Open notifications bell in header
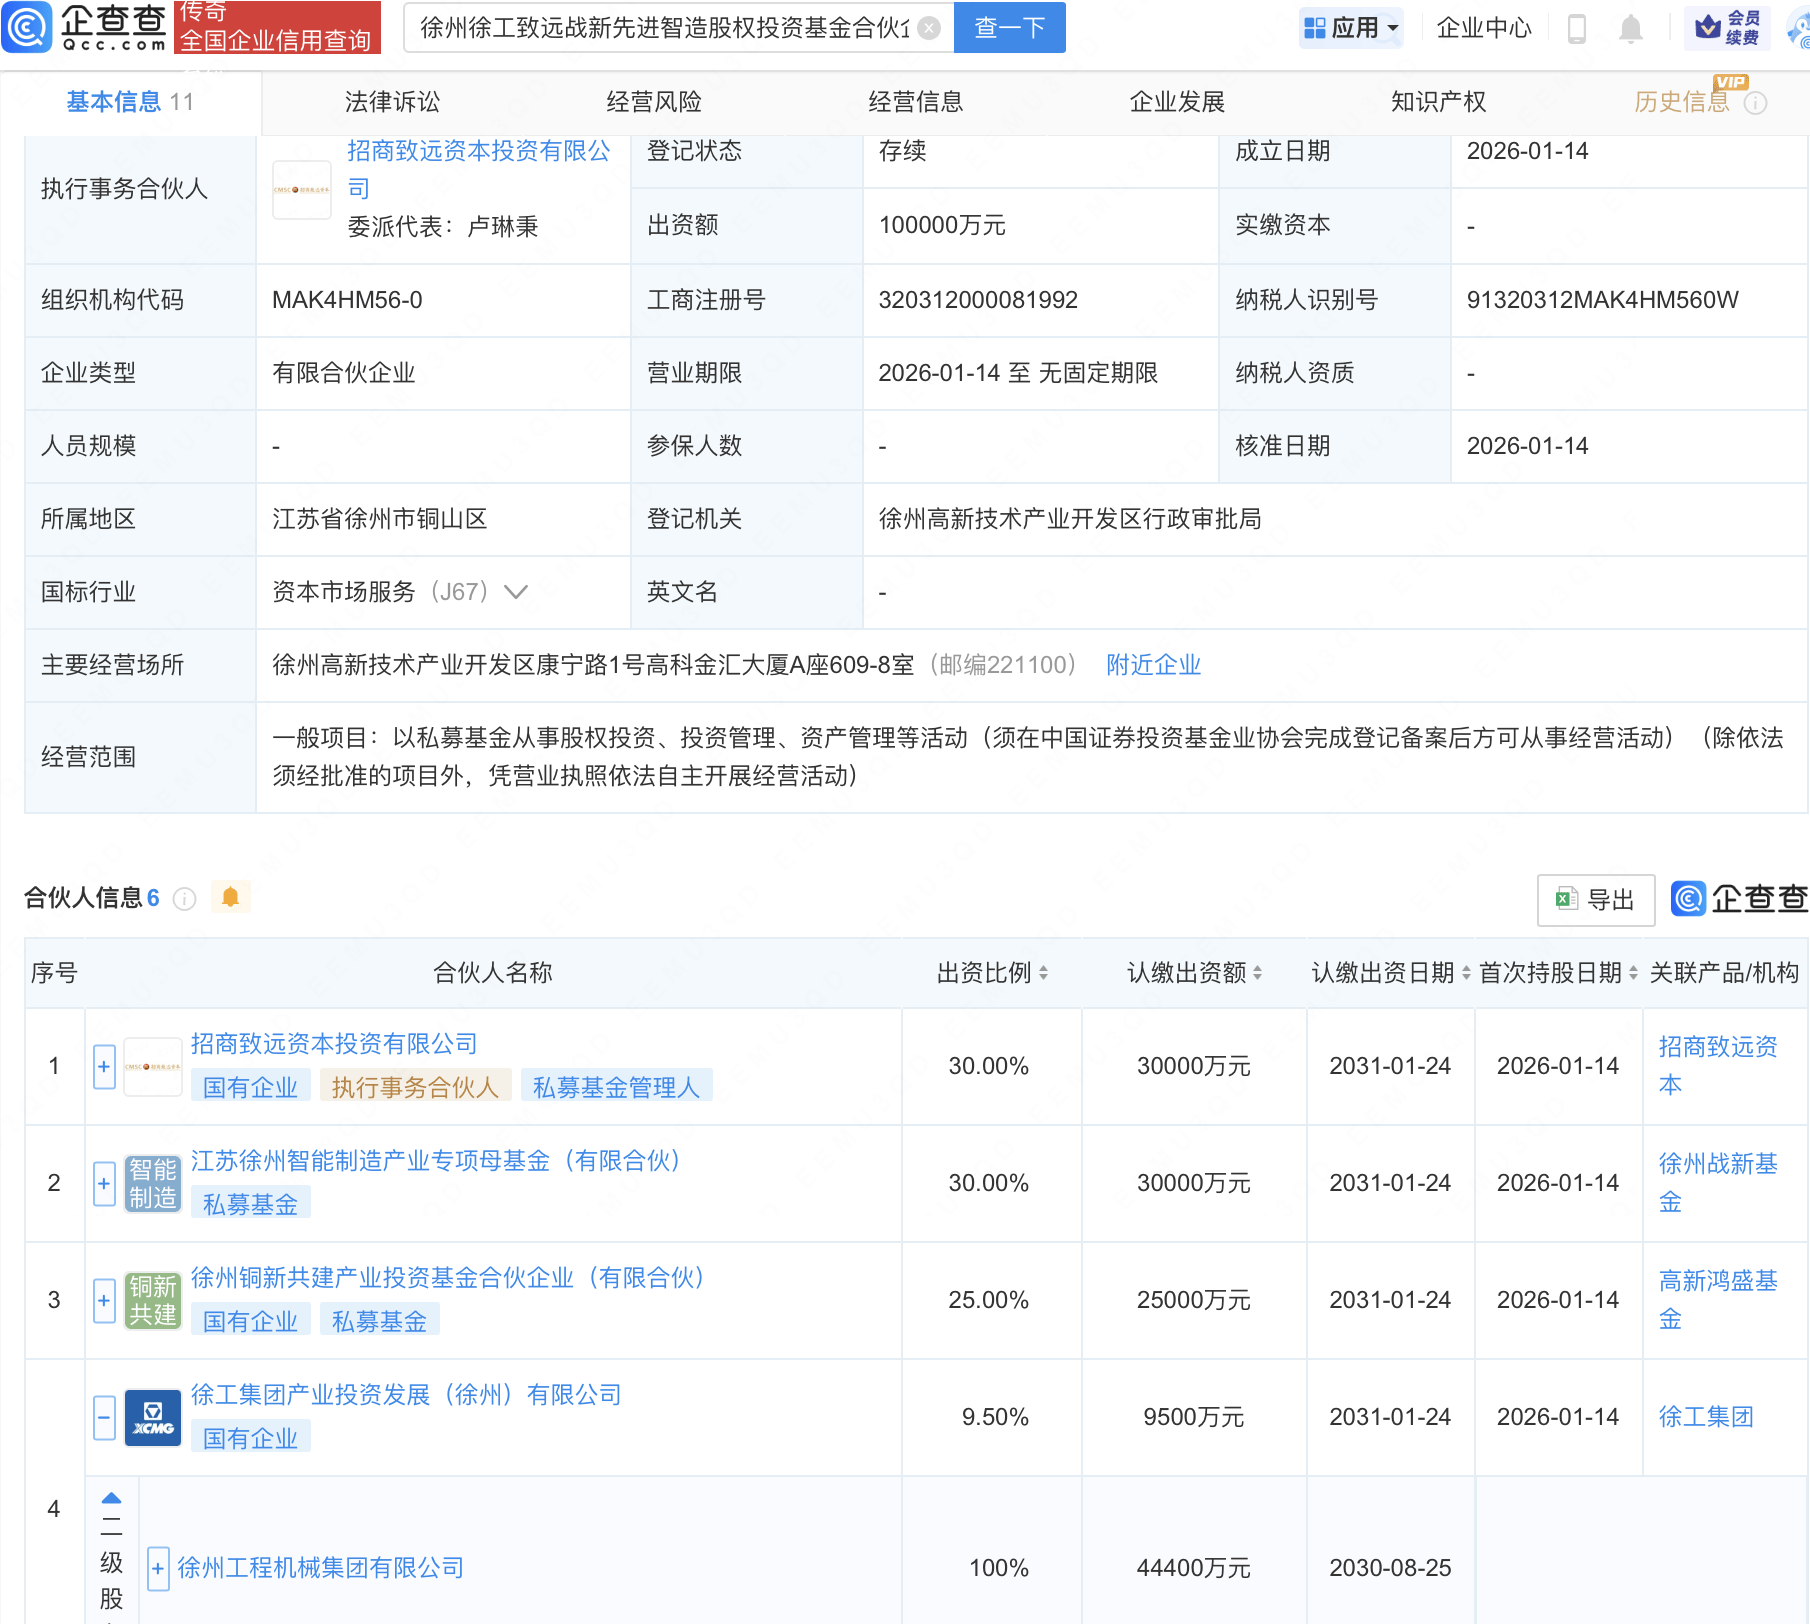This screenshot has height=1624, width=1810. pos(1631,28)
